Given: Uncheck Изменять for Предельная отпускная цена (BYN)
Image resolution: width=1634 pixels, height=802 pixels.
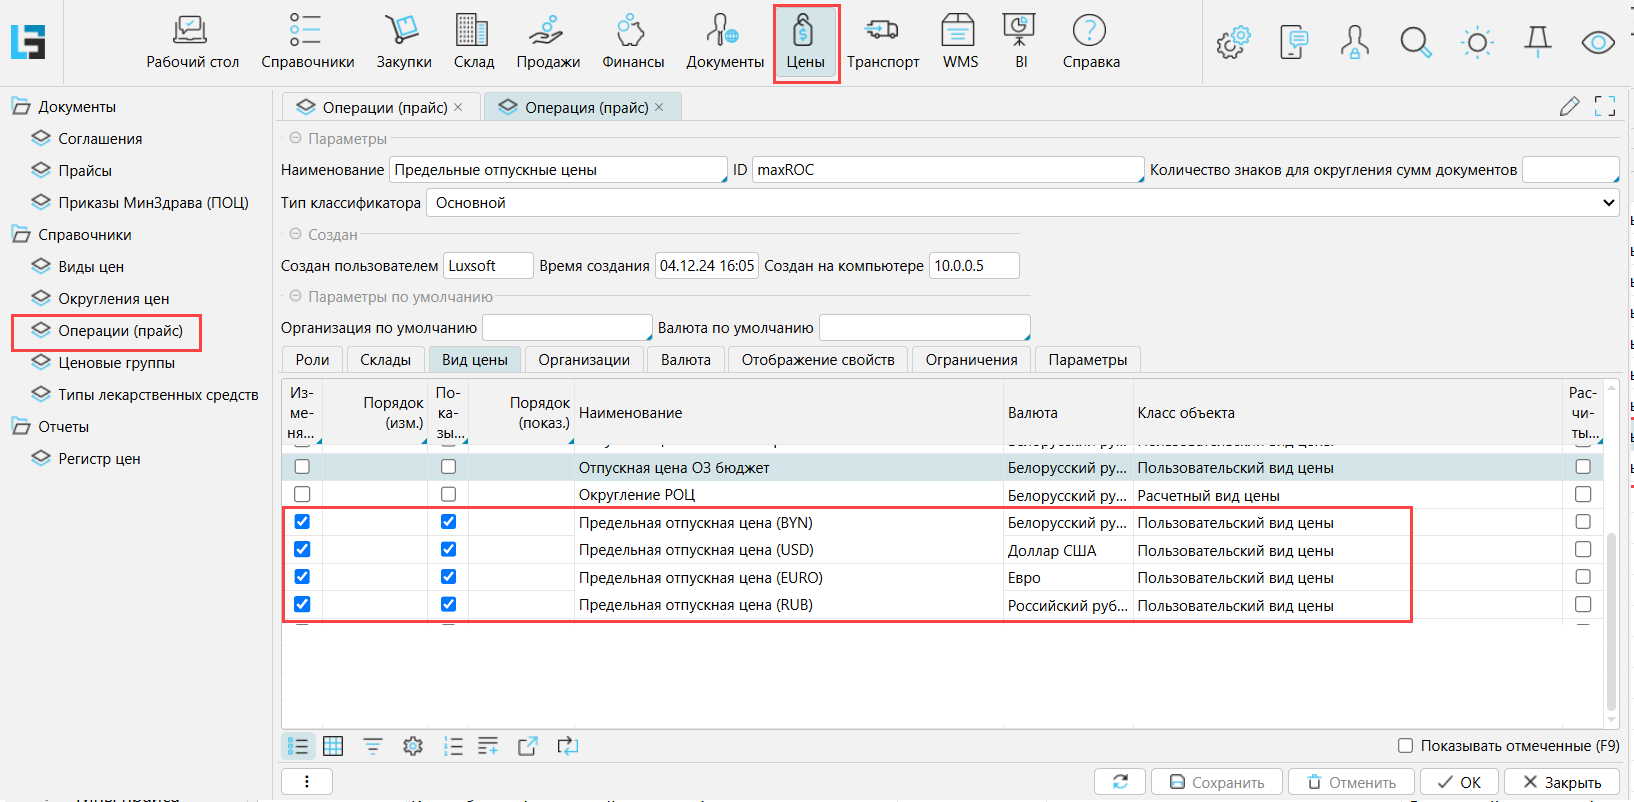Looking at the screenshot, I should click(x=302, y=522).
